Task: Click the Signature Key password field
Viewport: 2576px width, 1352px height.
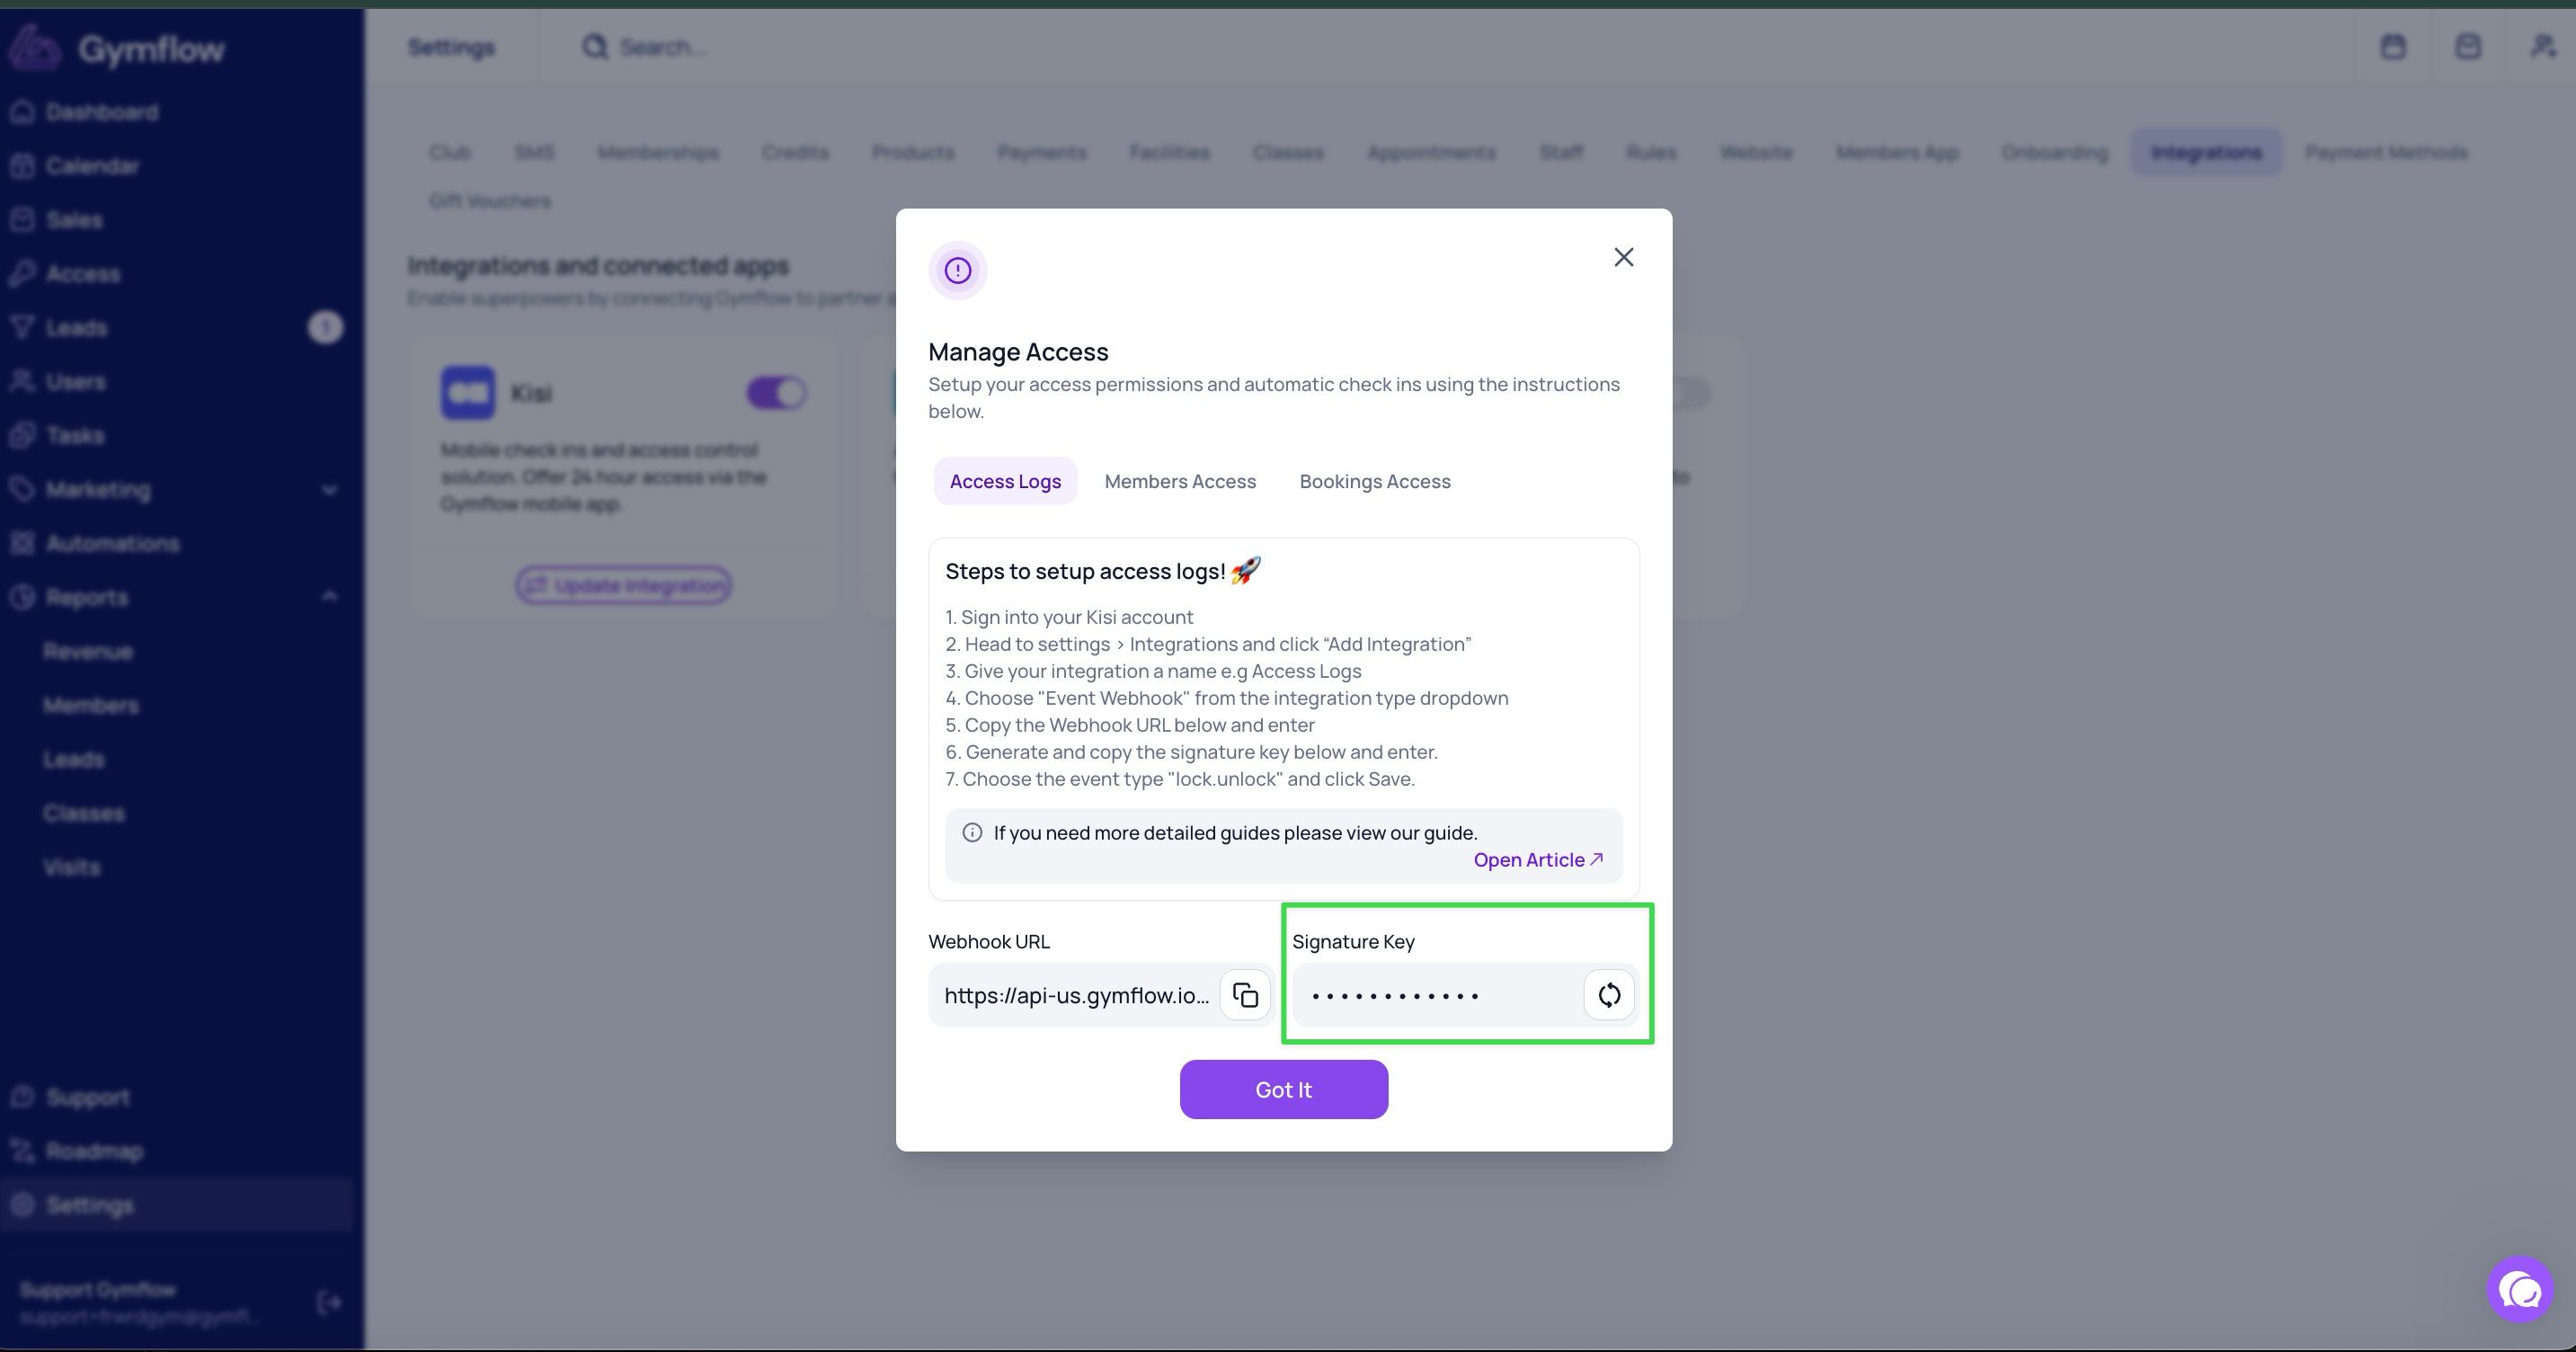Action: tap(1438, 995)
